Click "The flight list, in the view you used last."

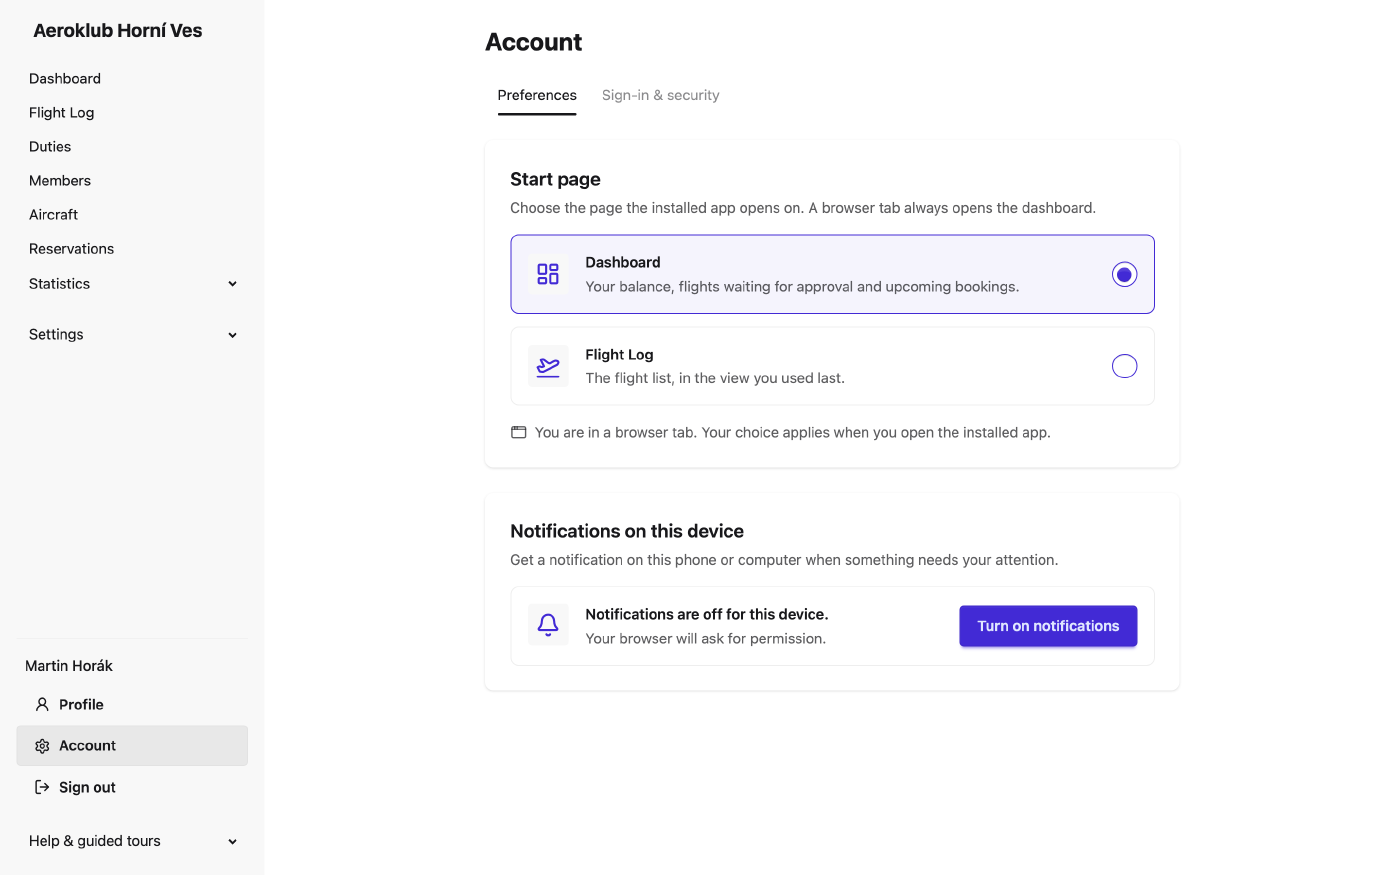(x=715, y=378)
